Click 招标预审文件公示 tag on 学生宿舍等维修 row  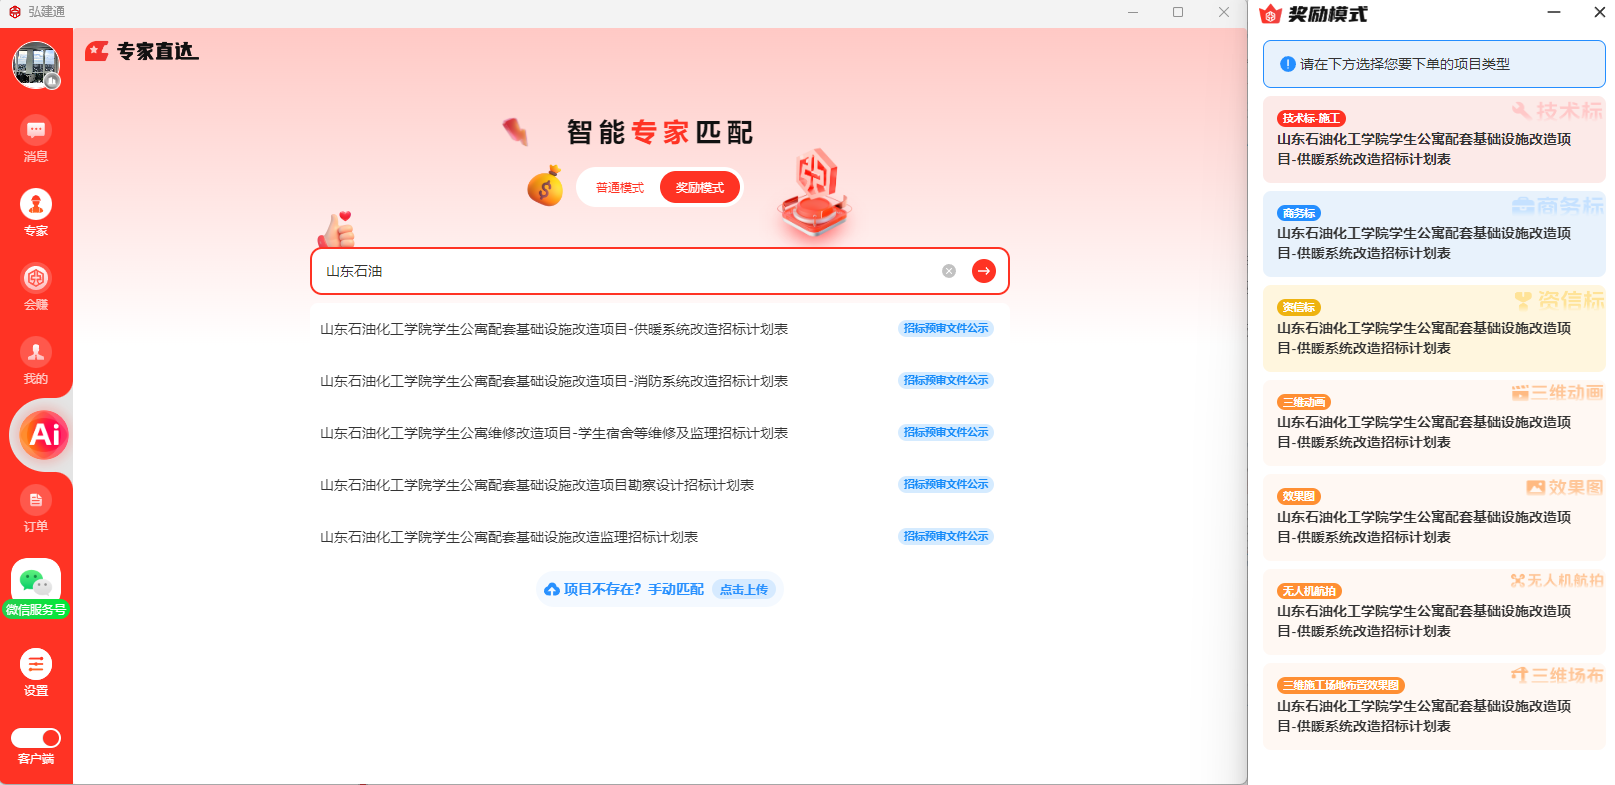946,432
